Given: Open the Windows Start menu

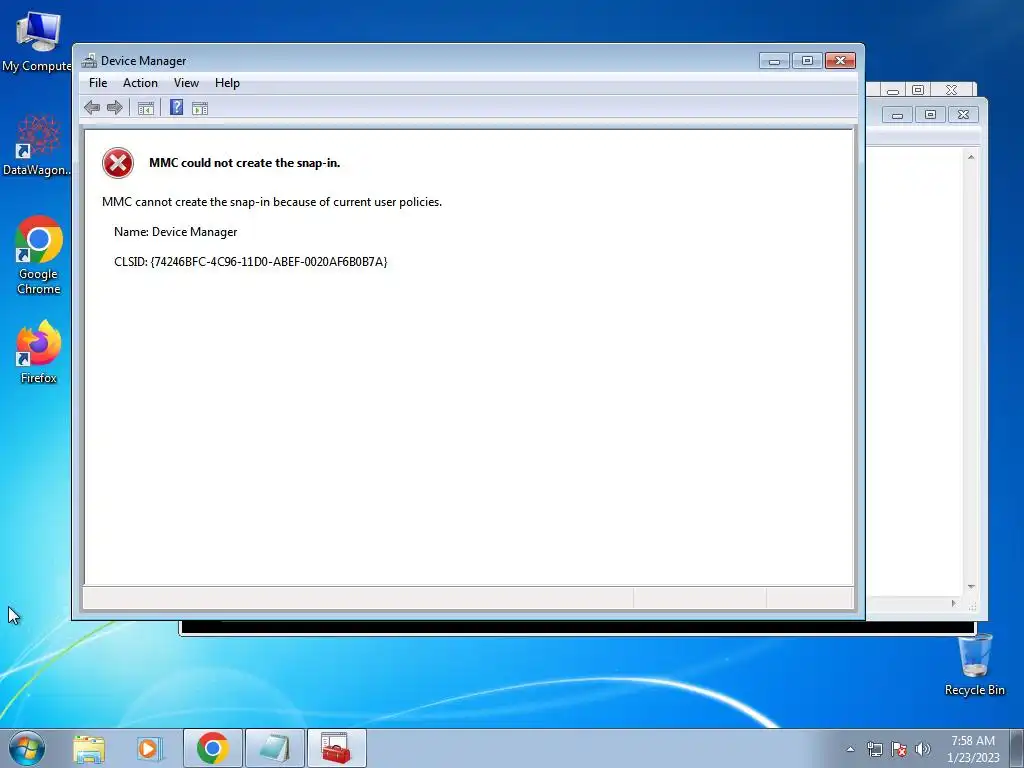Looking at the screenshot, I should pyautogui.click(x=27, y=748).
